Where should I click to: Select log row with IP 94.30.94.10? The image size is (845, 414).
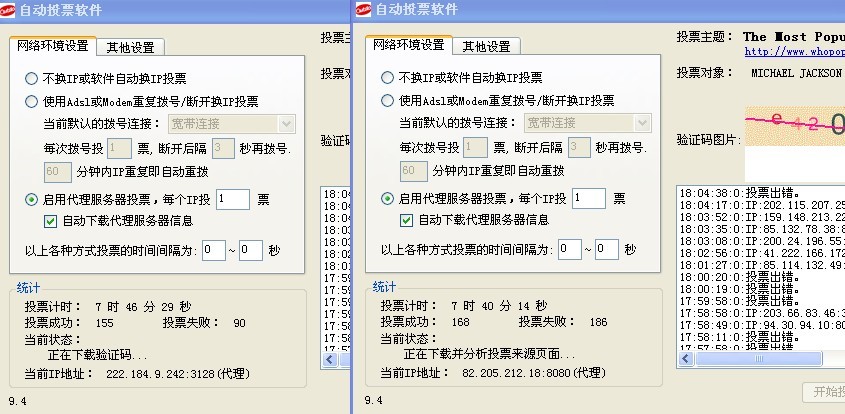(x=762, y=325)
